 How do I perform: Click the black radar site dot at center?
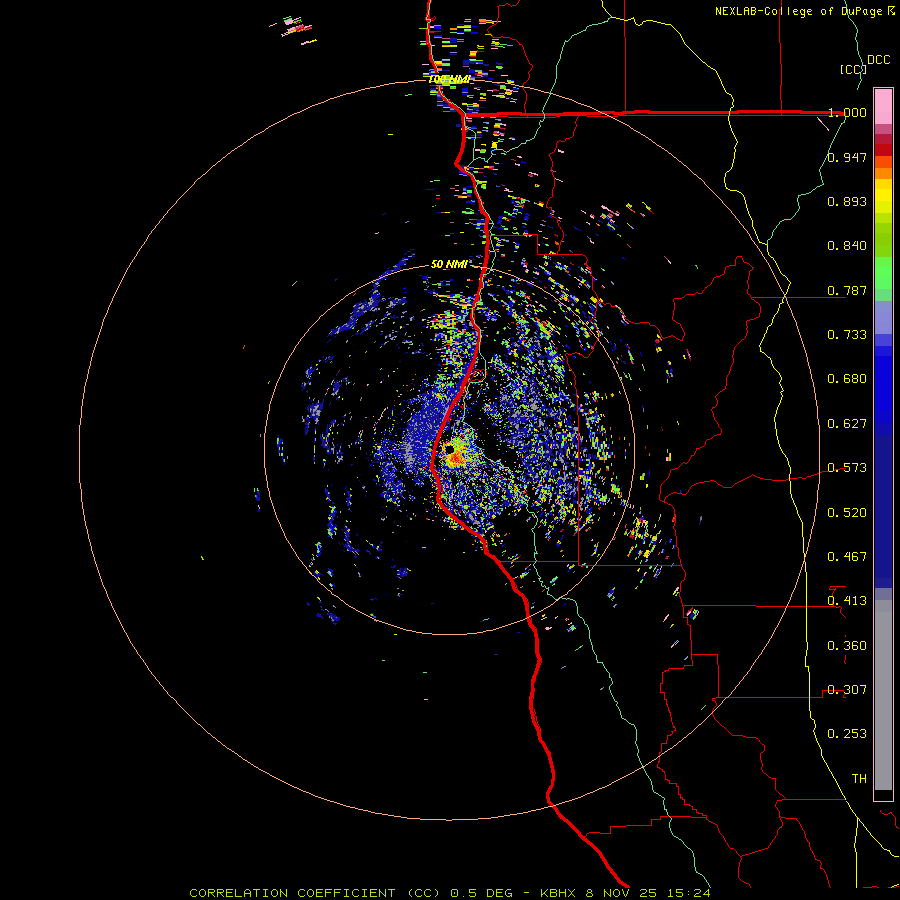(449, 449)
